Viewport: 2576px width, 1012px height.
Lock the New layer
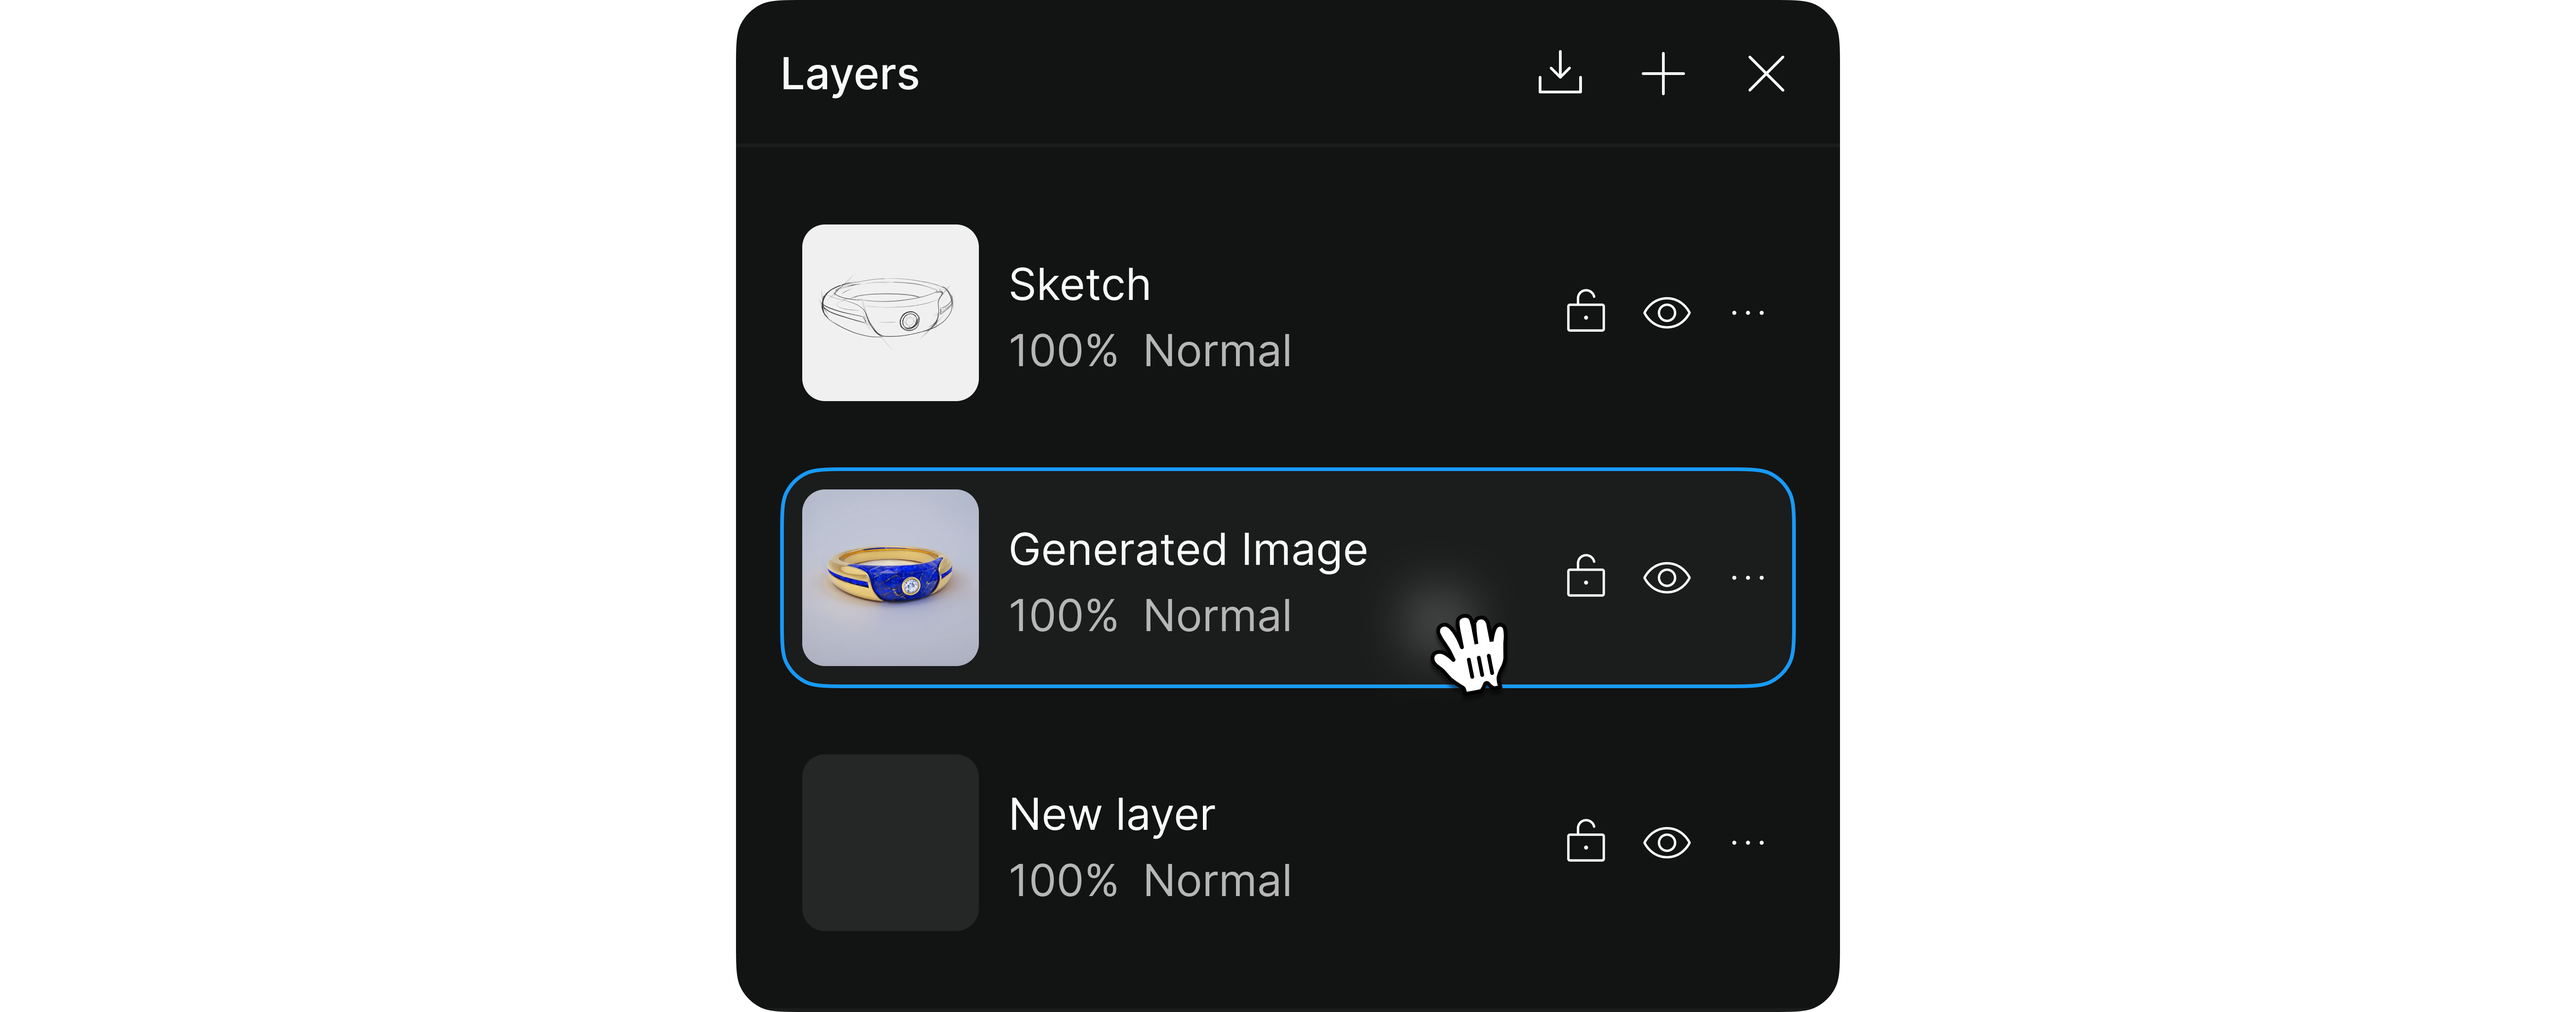click(x=1586, y=842)
